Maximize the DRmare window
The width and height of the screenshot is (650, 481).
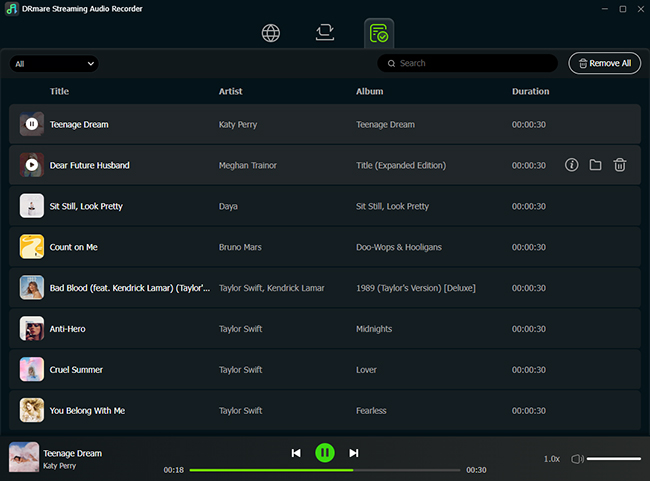(623, 9)
